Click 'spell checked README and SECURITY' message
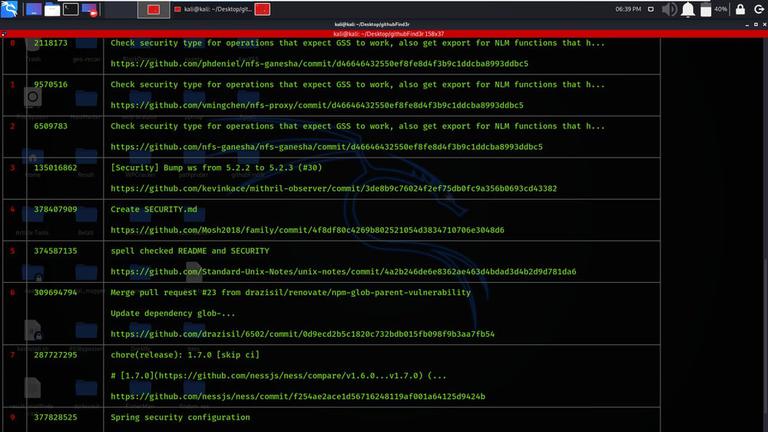This screenshot has width=768, height=432. point(190,251)
